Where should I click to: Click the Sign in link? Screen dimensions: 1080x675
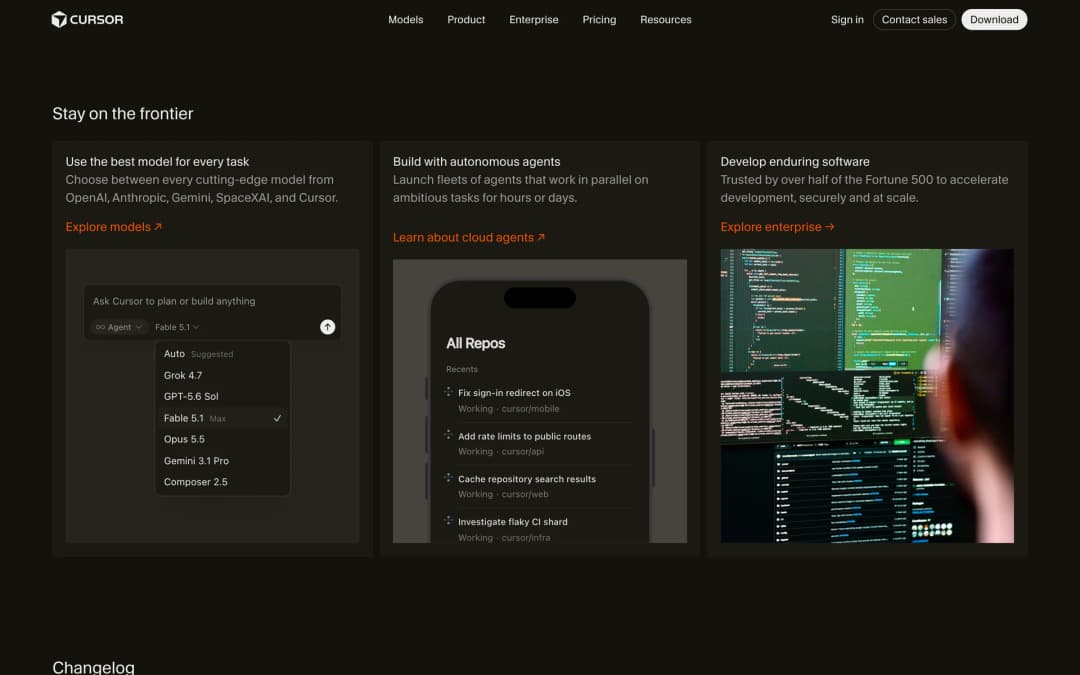[x=847, y=19]
